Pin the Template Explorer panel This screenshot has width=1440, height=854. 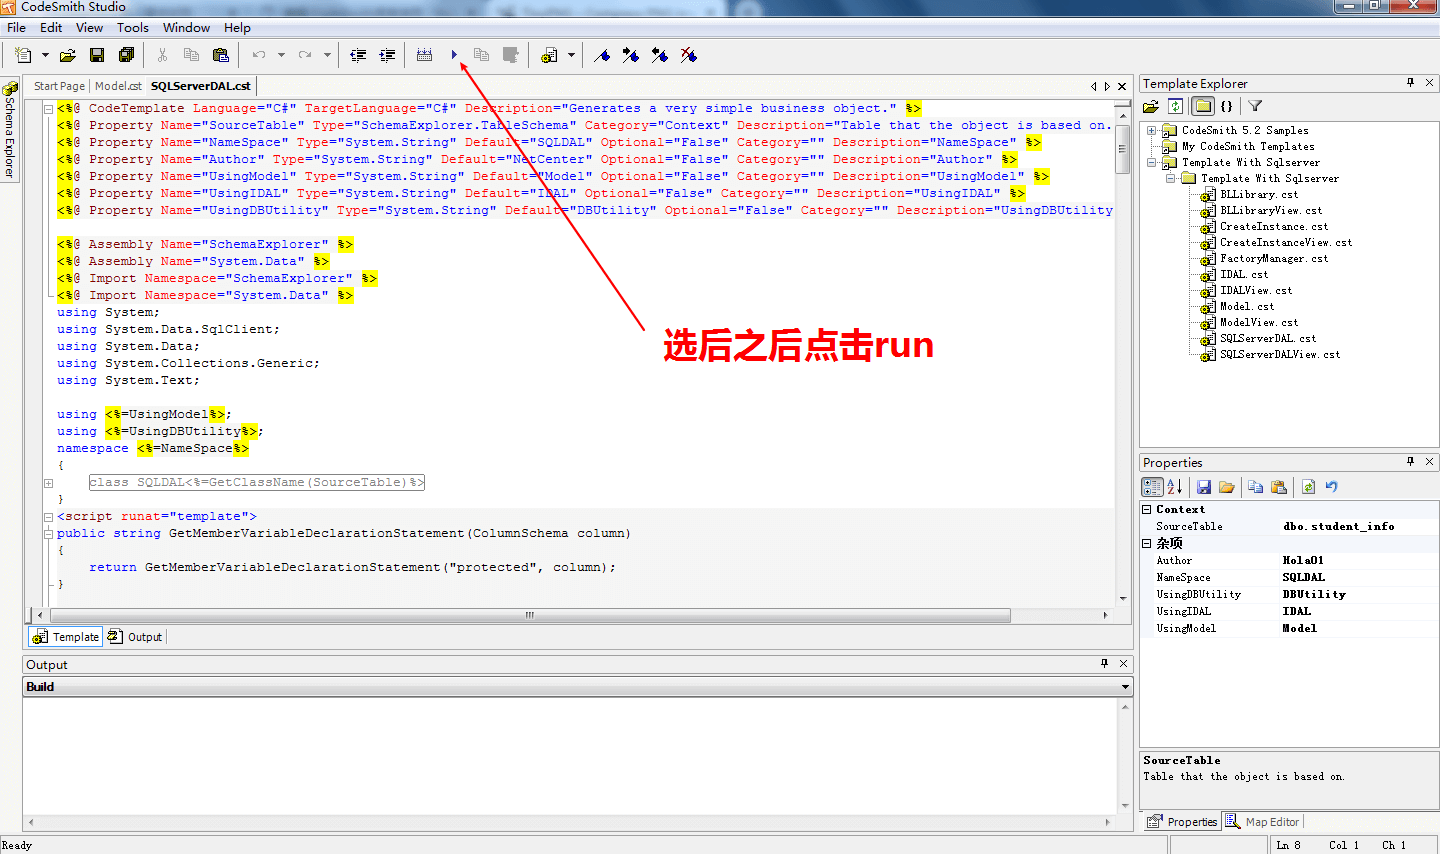1411,83
